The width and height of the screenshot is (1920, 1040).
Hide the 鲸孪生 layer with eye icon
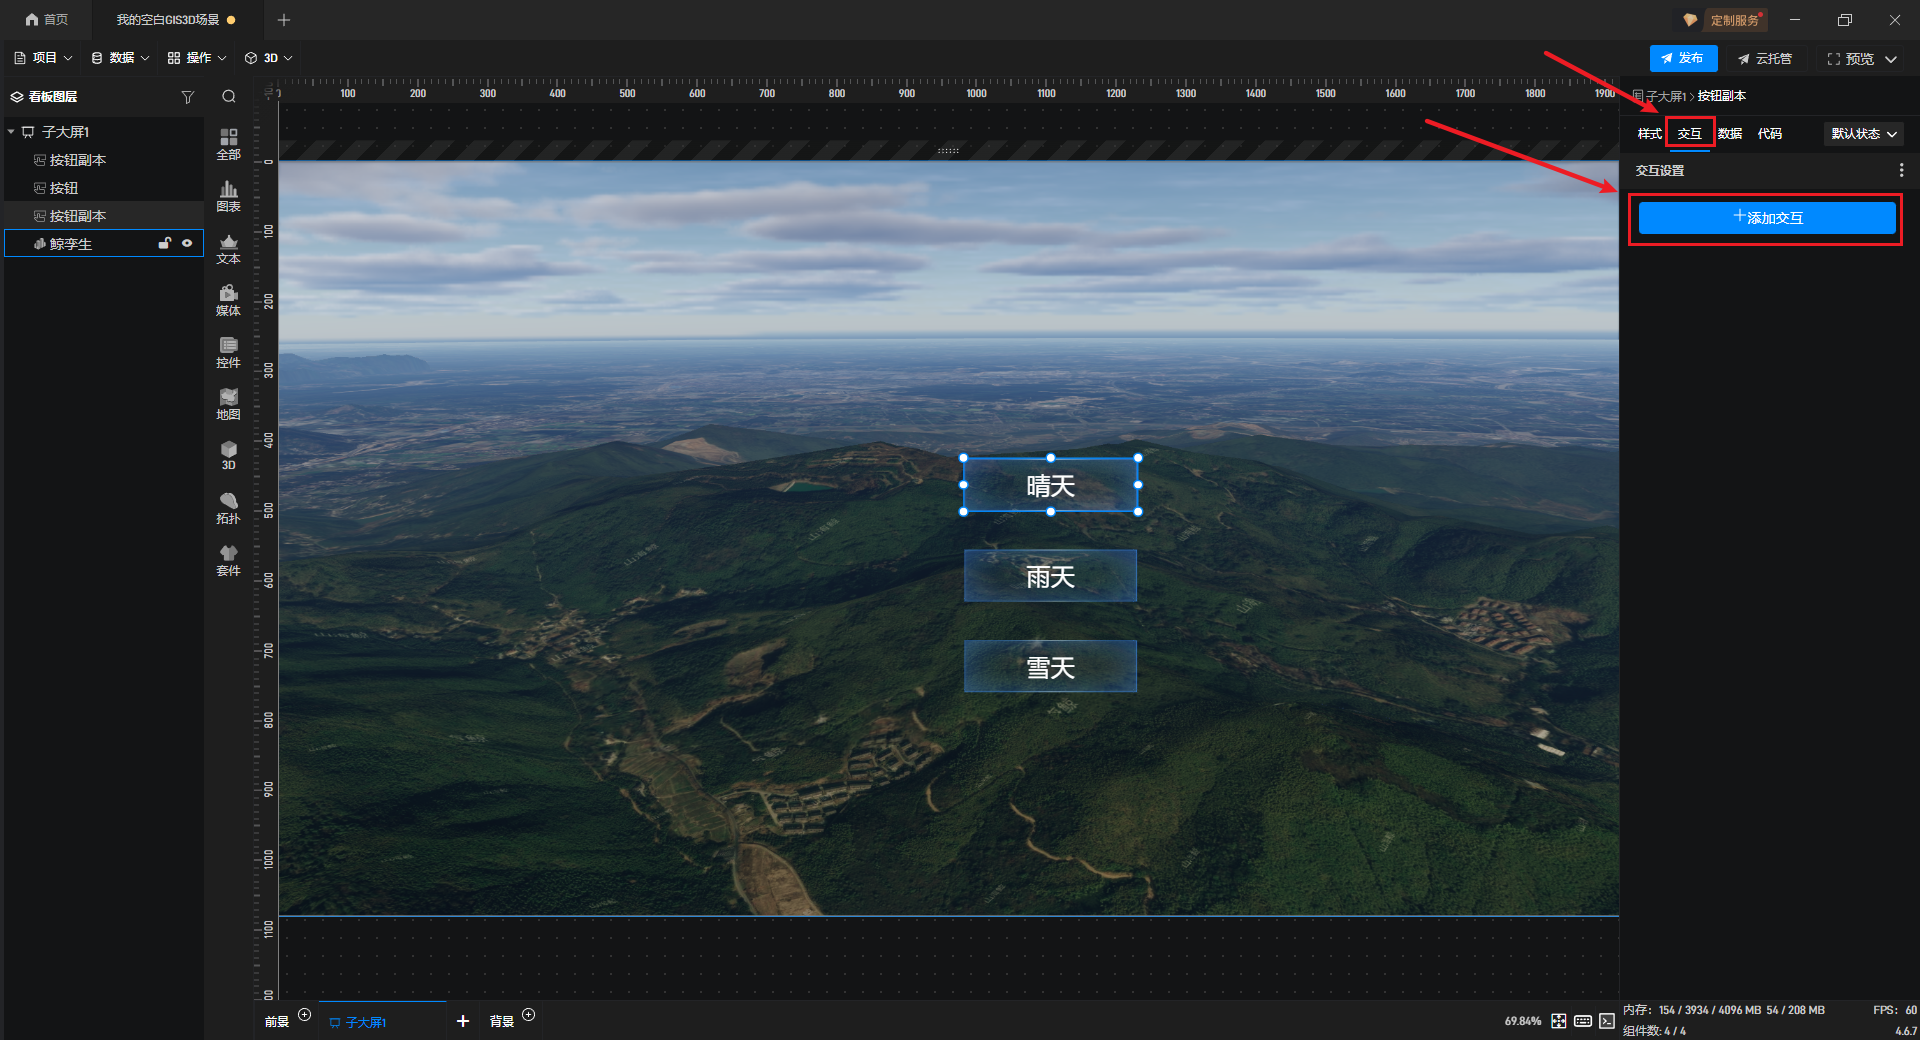pos(187,243)
